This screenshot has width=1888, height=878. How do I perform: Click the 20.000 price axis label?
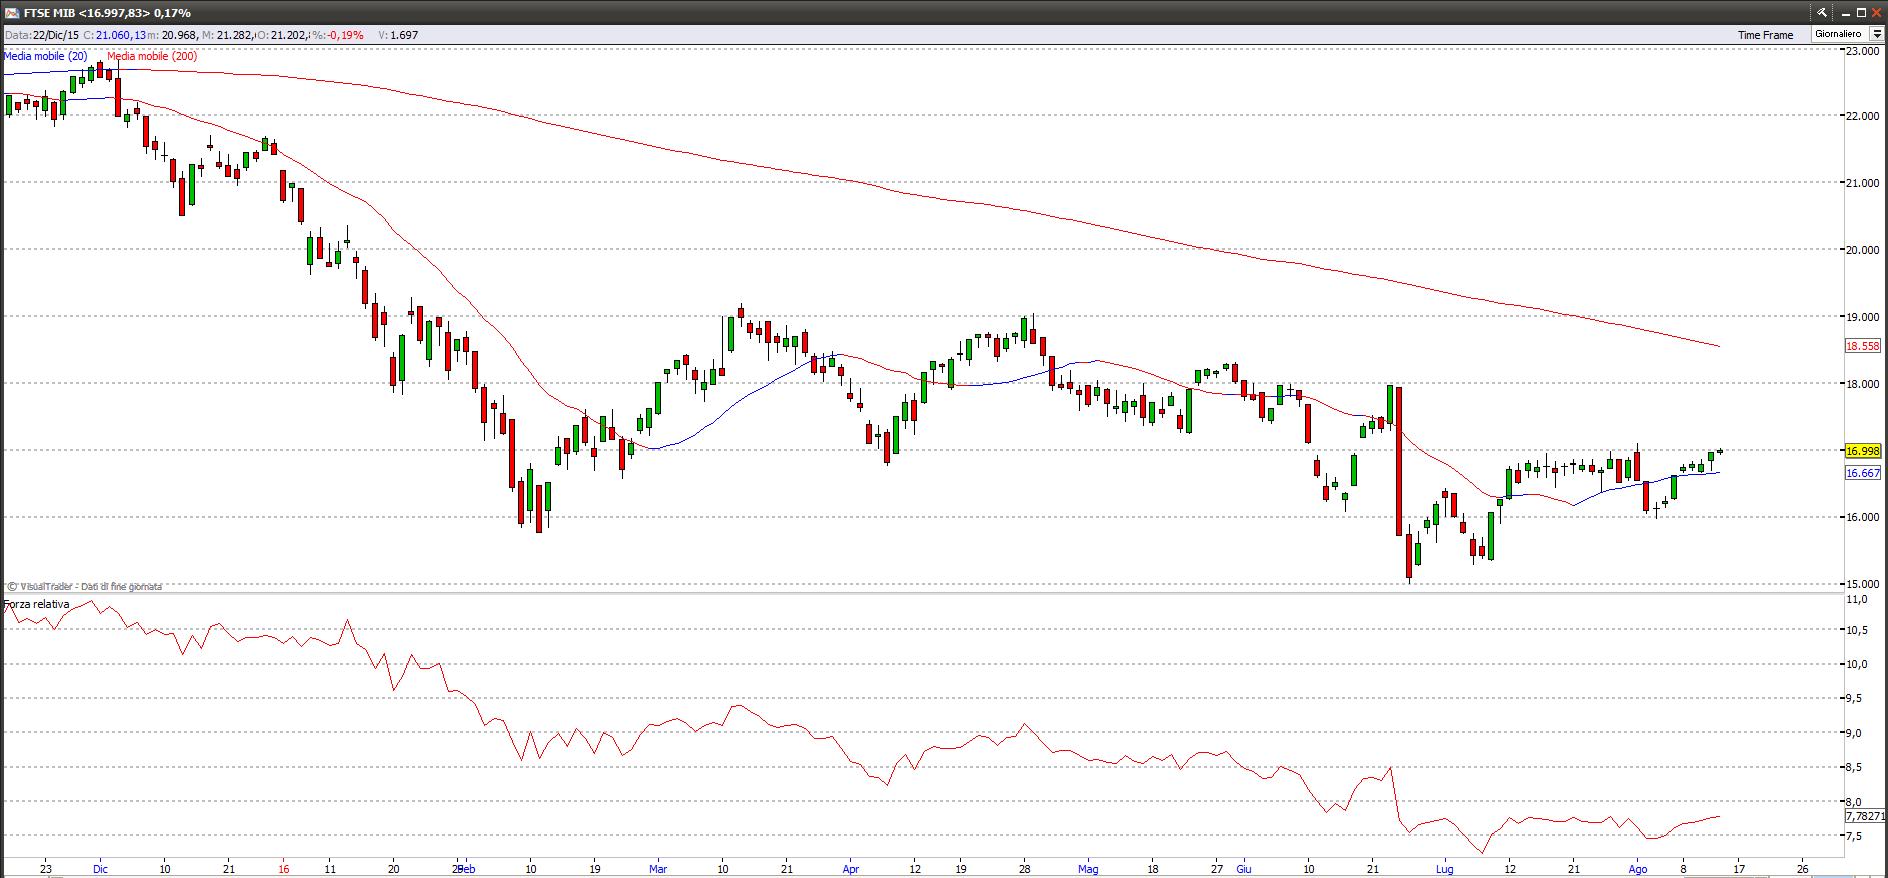pyautogui.click(x=1863, y=250)
